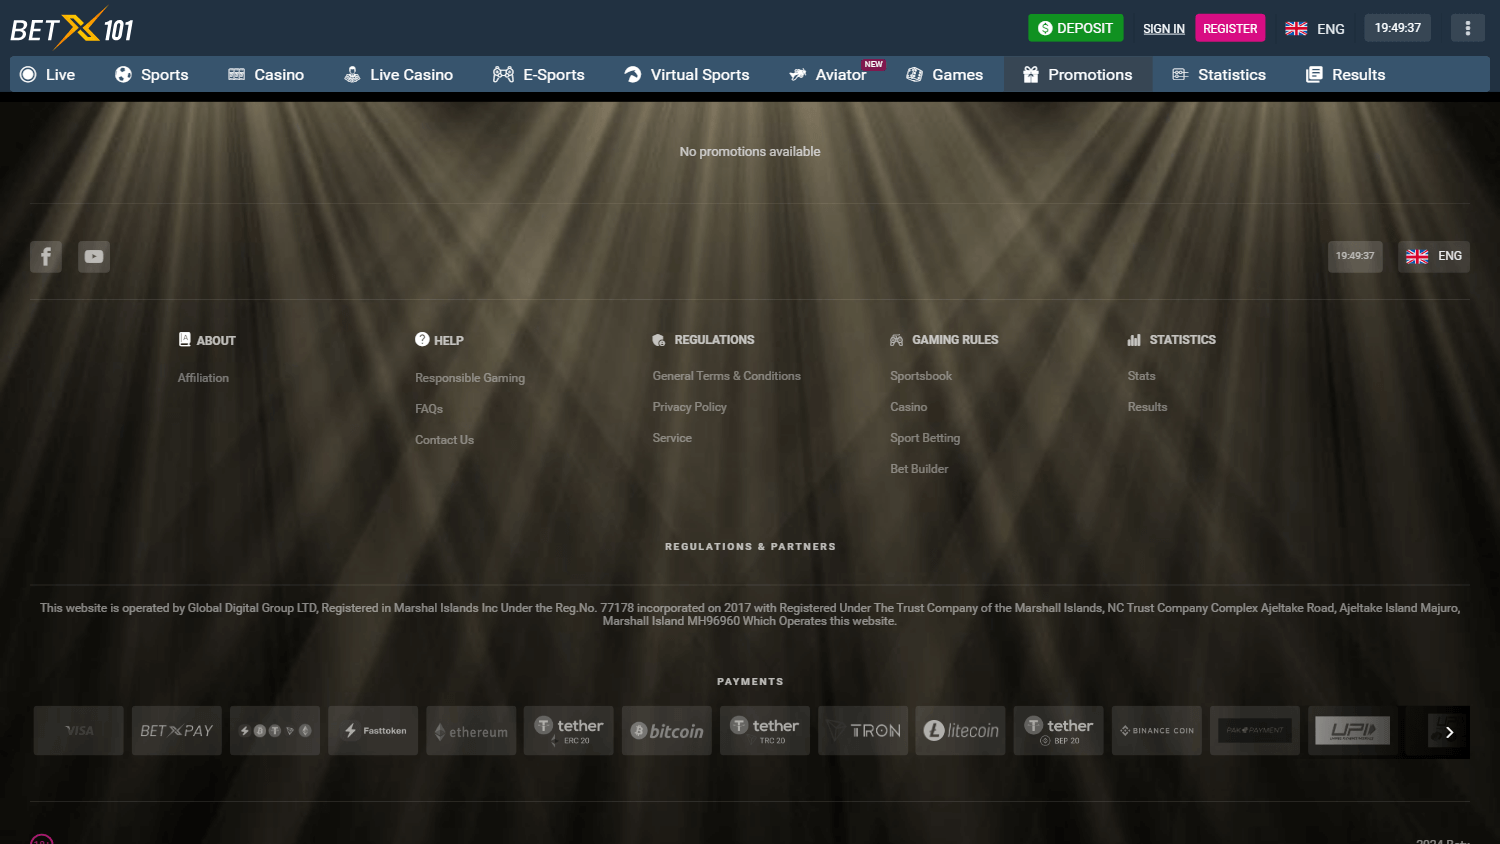This screenshot has height=844, width=1500.
Task: Open the Service link under Regulations
Action: pyautogui.click(x=672, y=438)
